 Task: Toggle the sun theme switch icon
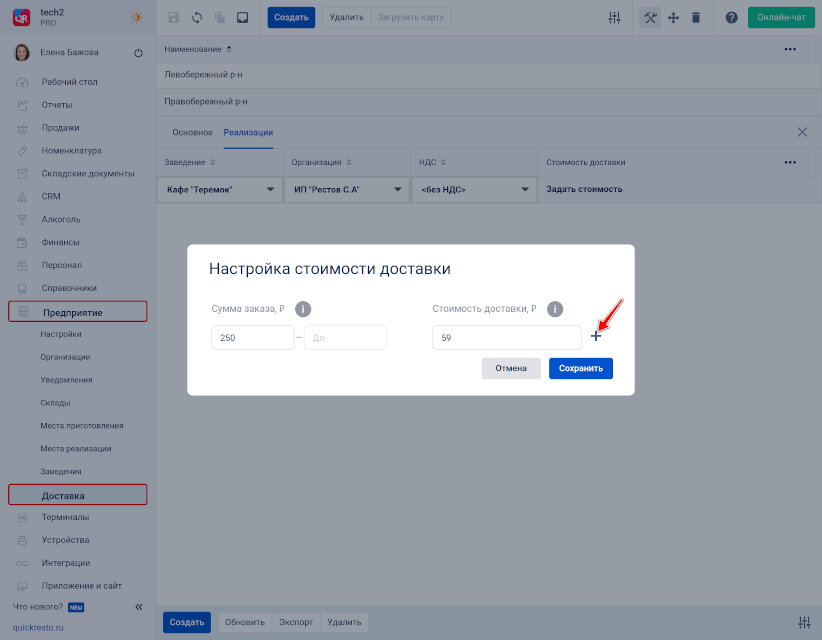136,18
